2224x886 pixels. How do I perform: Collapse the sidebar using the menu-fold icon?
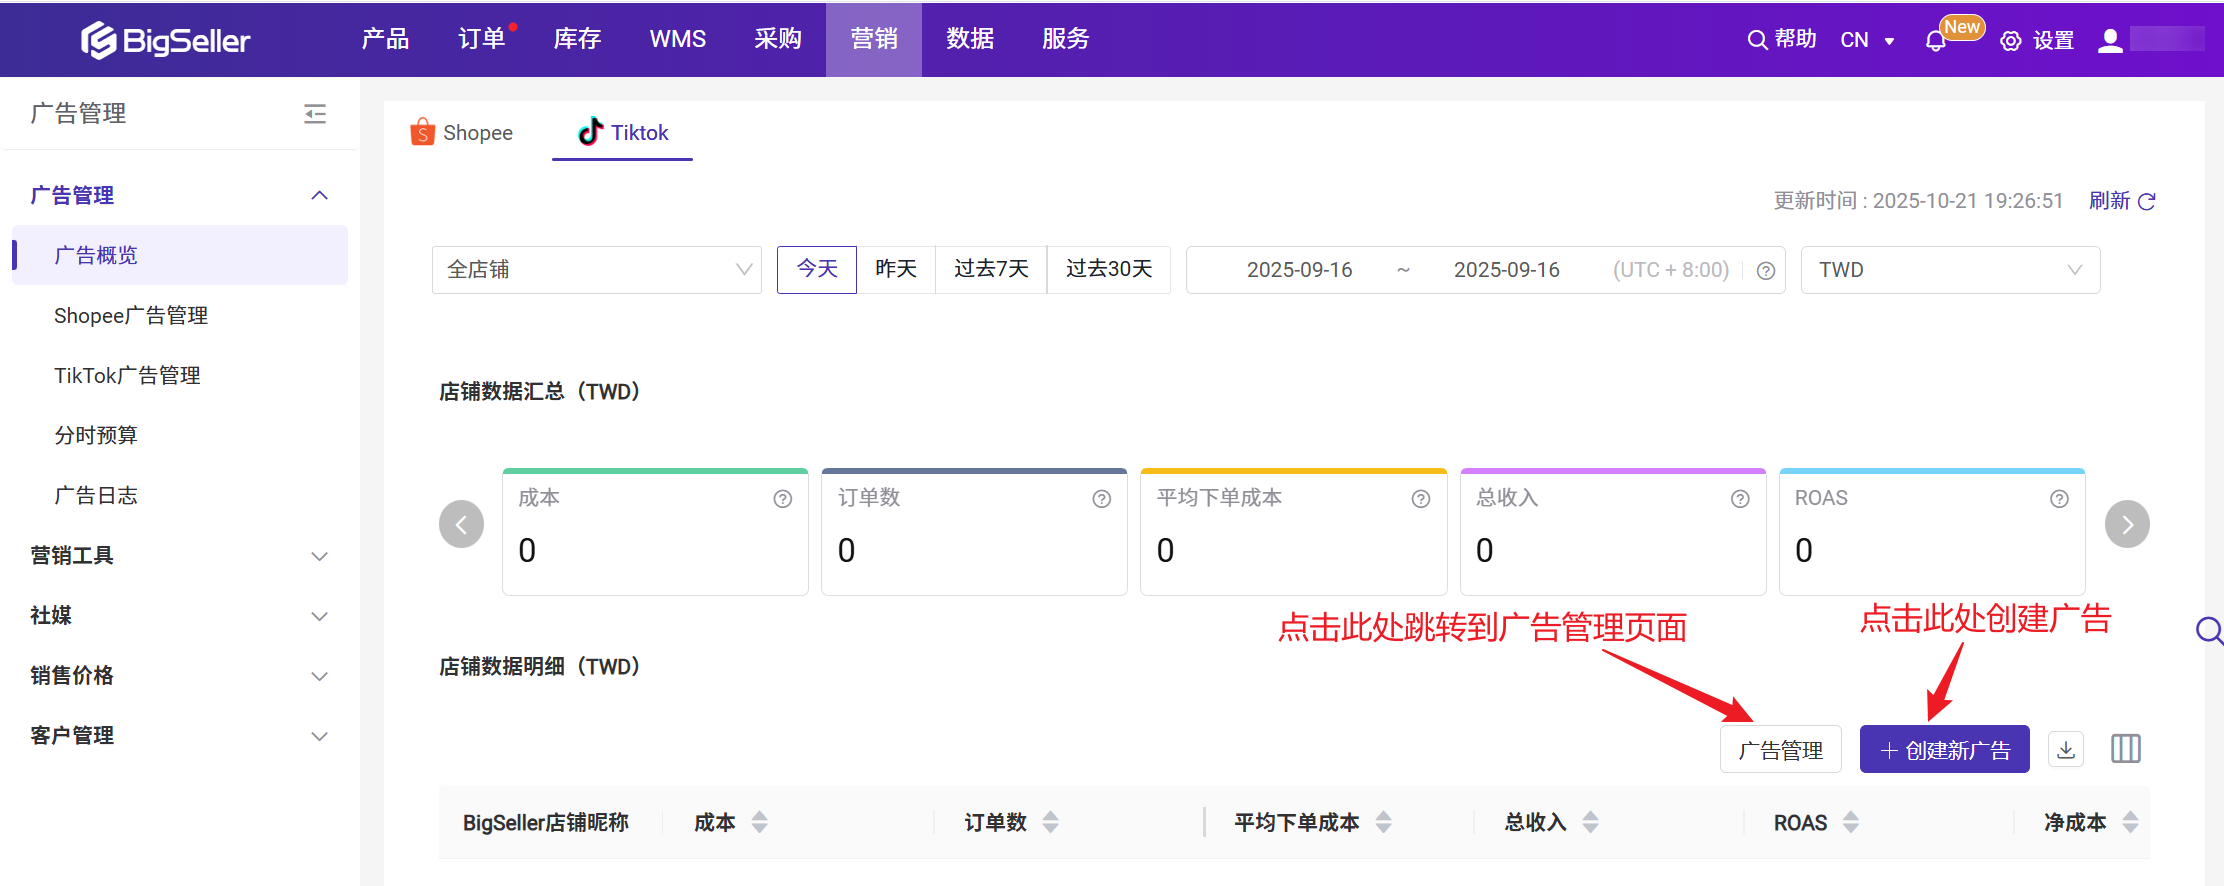(x=315, y=114)
